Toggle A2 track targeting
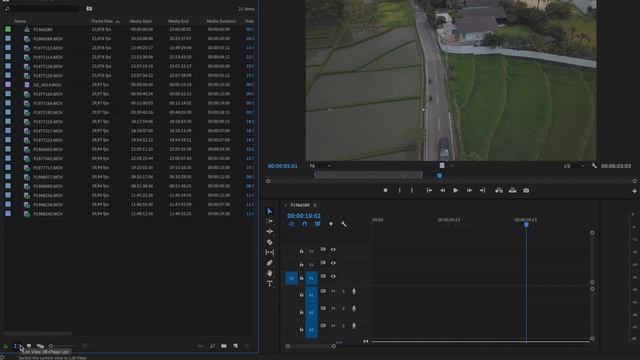The width and height of the screenshot is (640, 360). click(x=311, y=312)
